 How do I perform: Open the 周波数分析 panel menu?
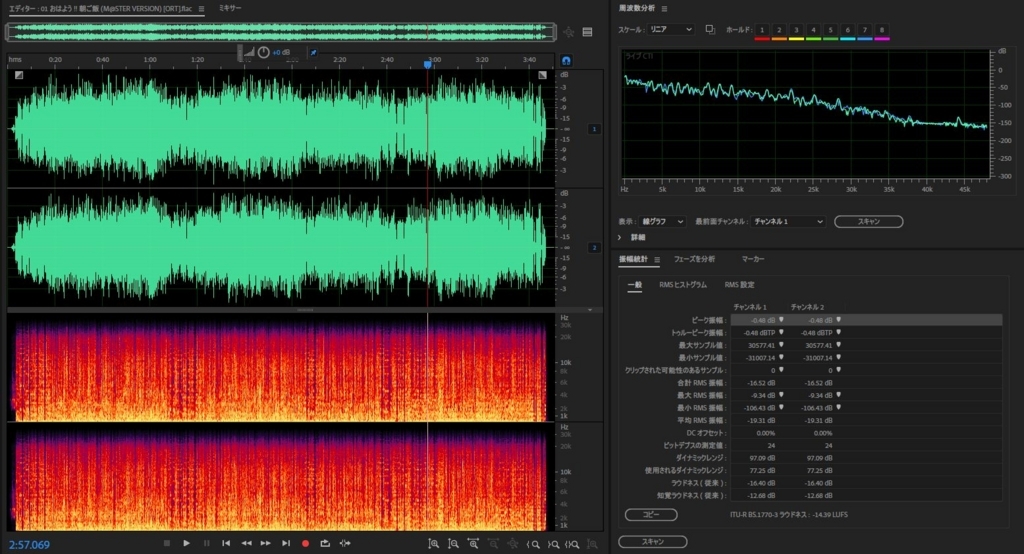[x=664, y=8]
